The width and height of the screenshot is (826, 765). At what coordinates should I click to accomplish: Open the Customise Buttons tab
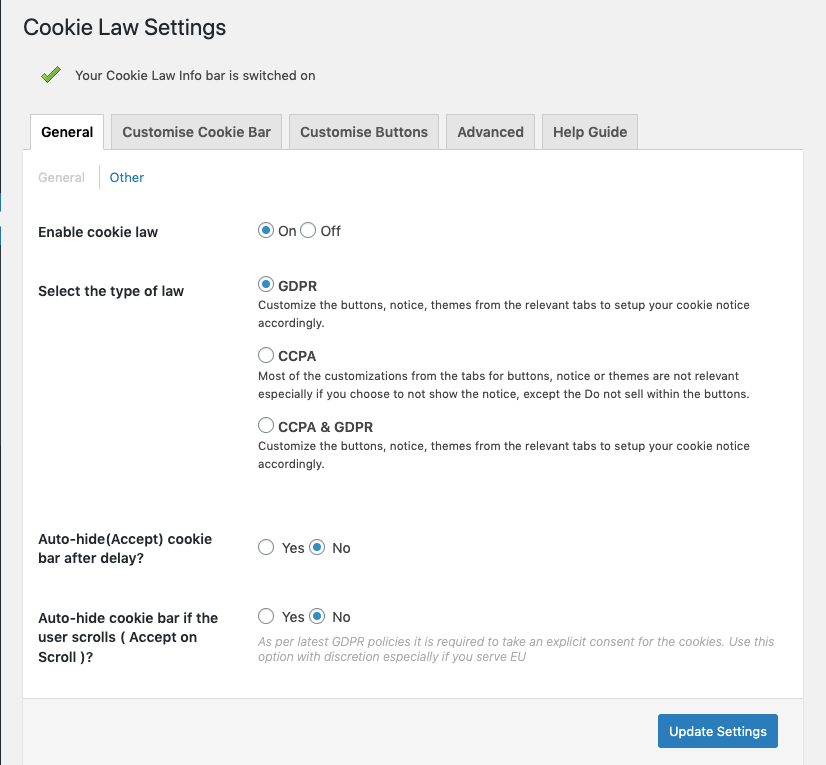[364, 132]
